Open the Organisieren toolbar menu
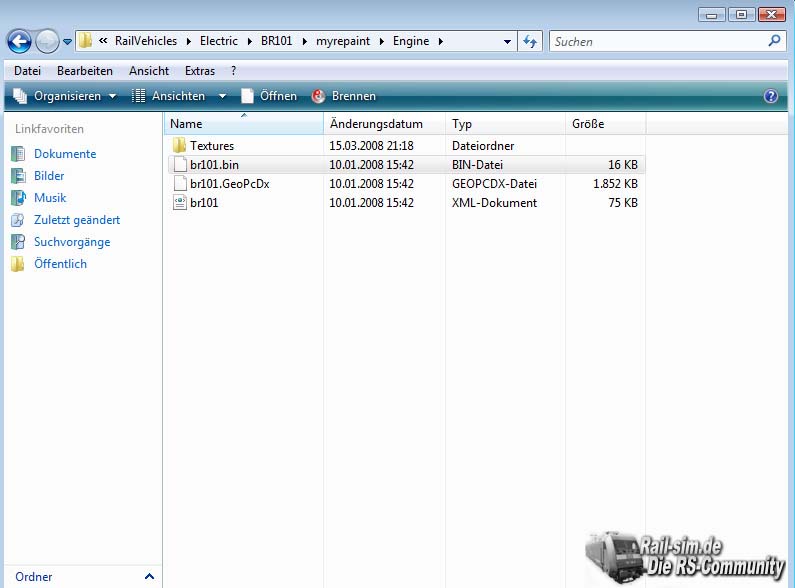This screenshot has height=588, width=795. coord(65,96)
